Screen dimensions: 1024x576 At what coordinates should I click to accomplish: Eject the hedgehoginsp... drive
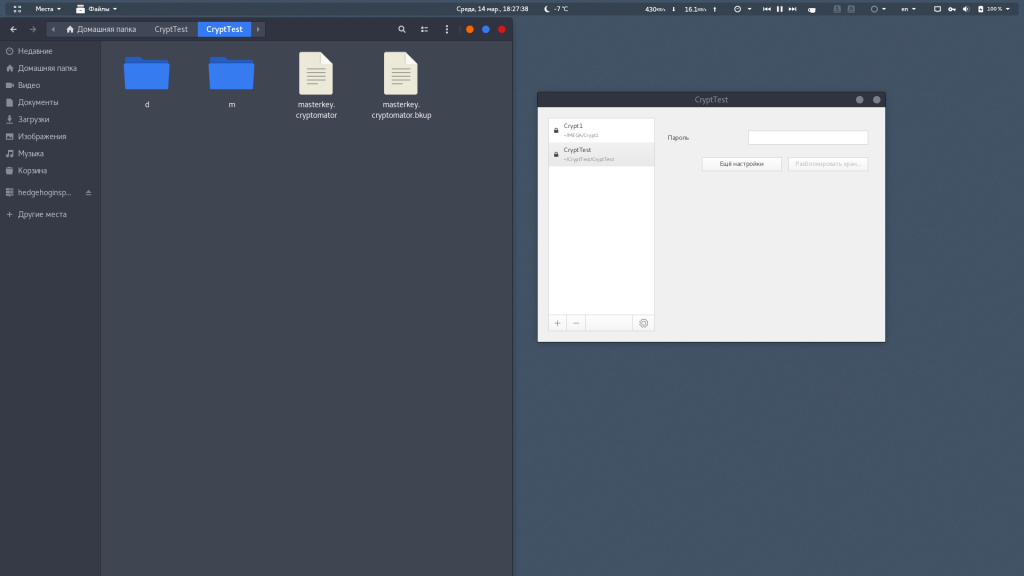pyautogui.click(x=88, y=192)
